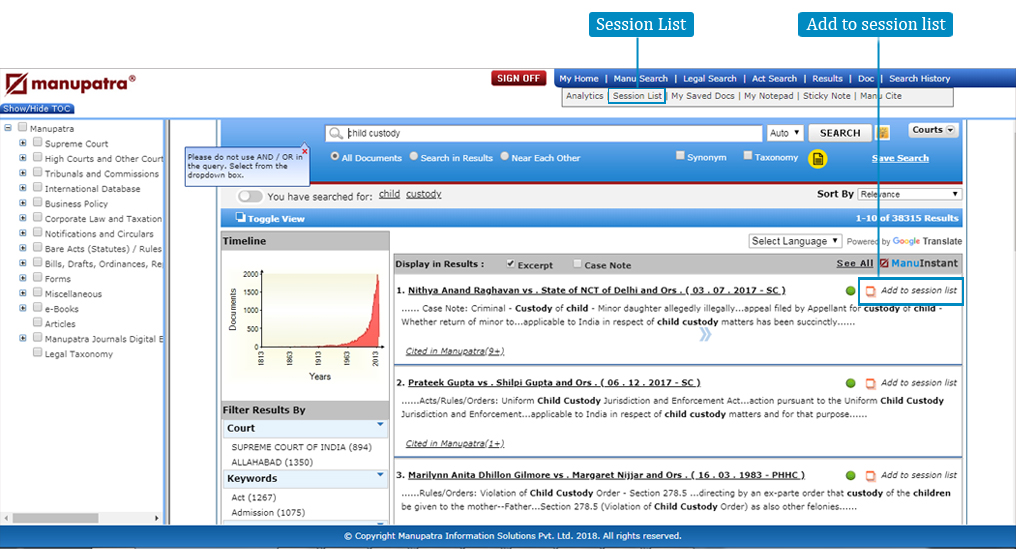
Task: Click the Manupatra logo
Action: coord(71,84)
